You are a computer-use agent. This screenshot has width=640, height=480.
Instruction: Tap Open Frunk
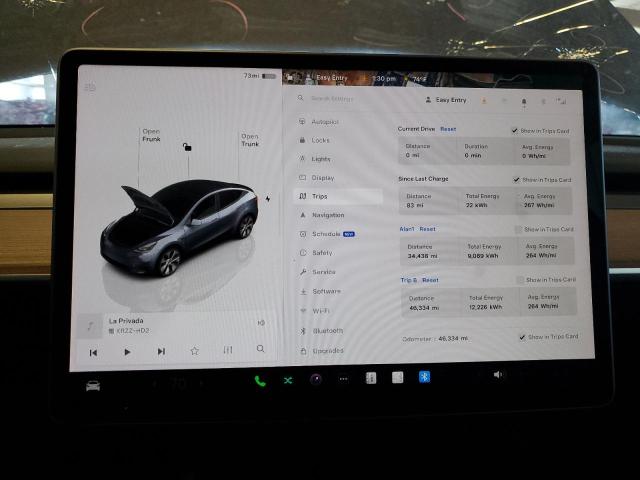pyautogui.click(x=151, y=135)
